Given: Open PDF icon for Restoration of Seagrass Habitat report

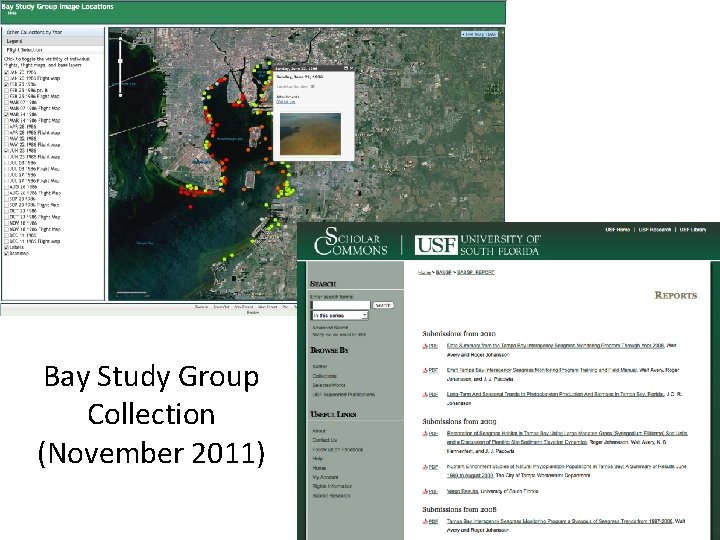Looking at the screenshot, I should point(430,433).
